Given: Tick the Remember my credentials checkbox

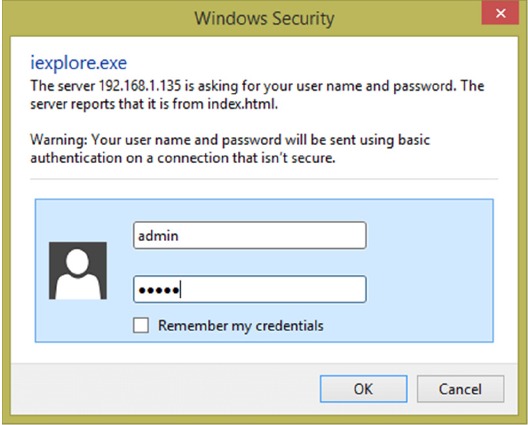Looking at the screenshot, I should (141, 325).
